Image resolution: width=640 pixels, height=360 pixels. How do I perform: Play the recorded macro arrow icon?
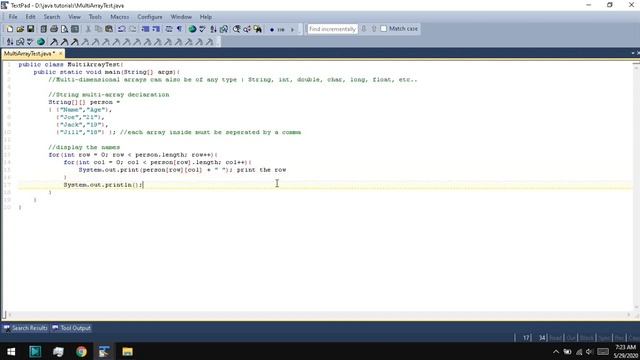(x=292, y=29)
